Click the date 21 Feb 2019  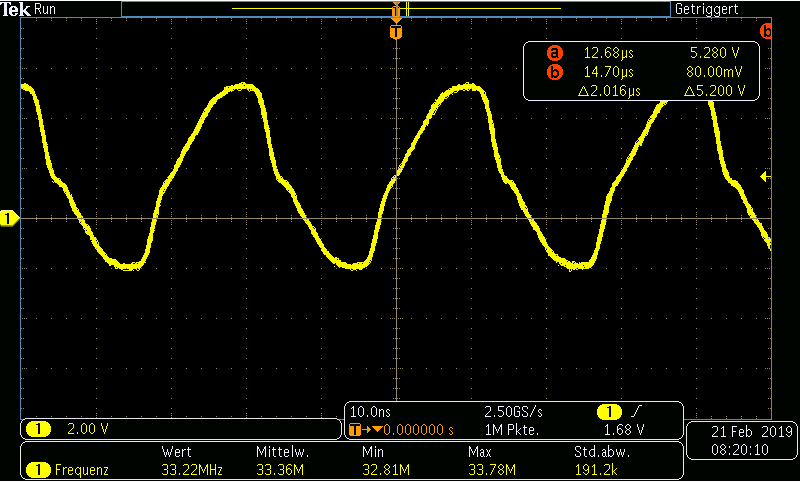(x=752, y=432)
